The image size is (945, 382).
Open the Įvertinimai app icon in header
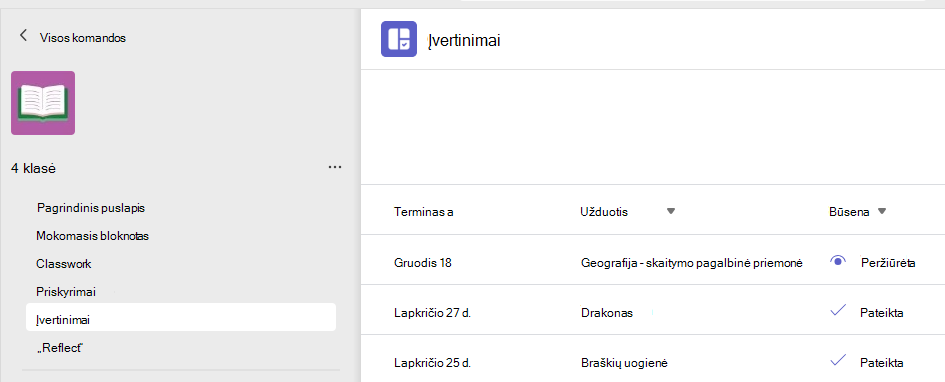(399, 39)
